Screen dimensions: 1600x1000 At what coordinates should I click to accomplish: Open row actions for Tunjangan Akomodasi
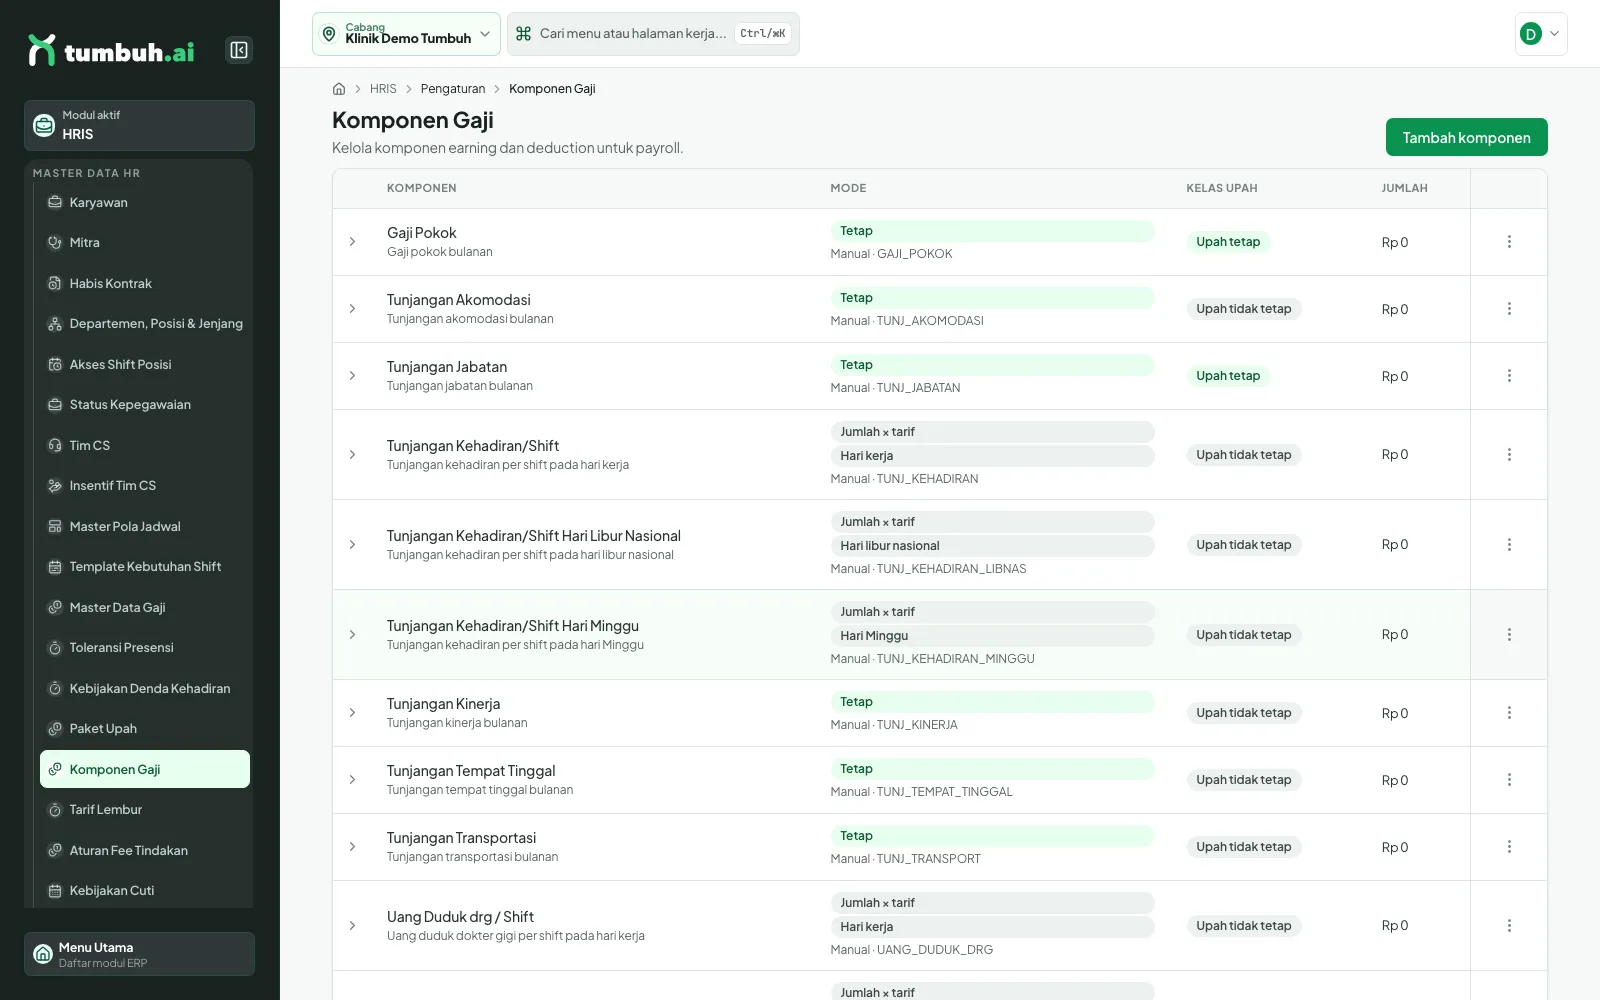point(1509,309)
